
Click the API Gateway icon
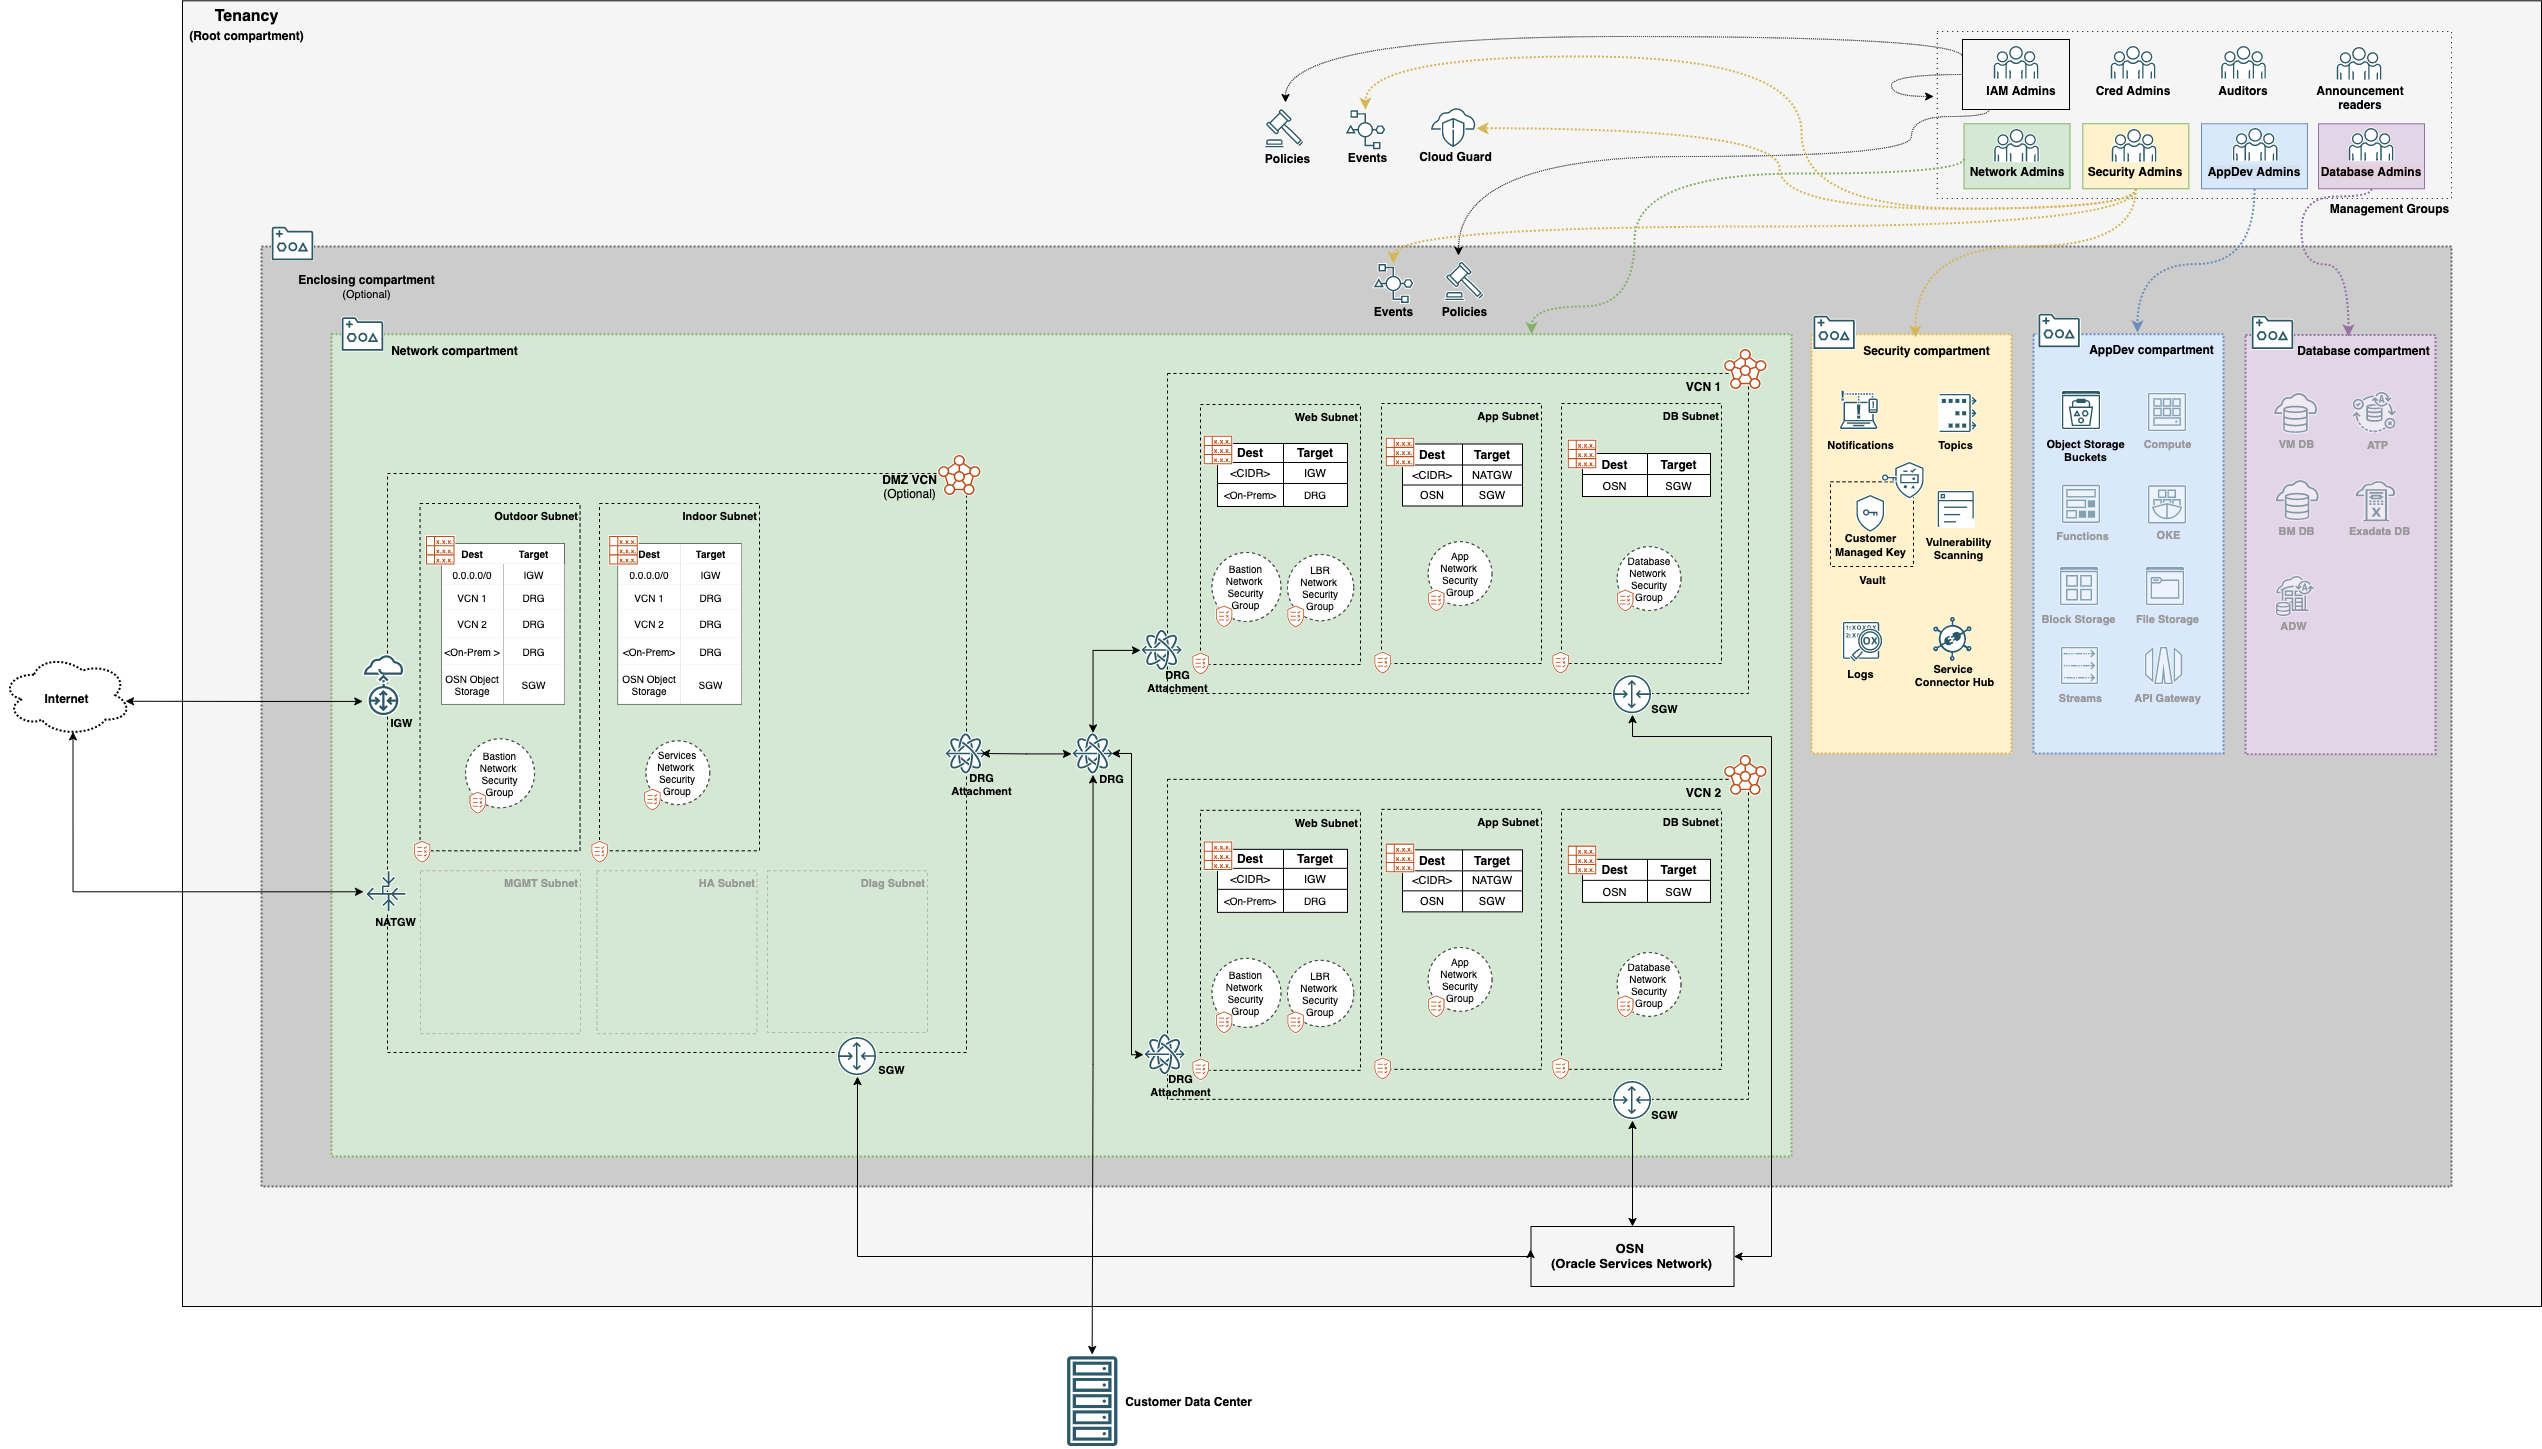(x=2164, y=666)
